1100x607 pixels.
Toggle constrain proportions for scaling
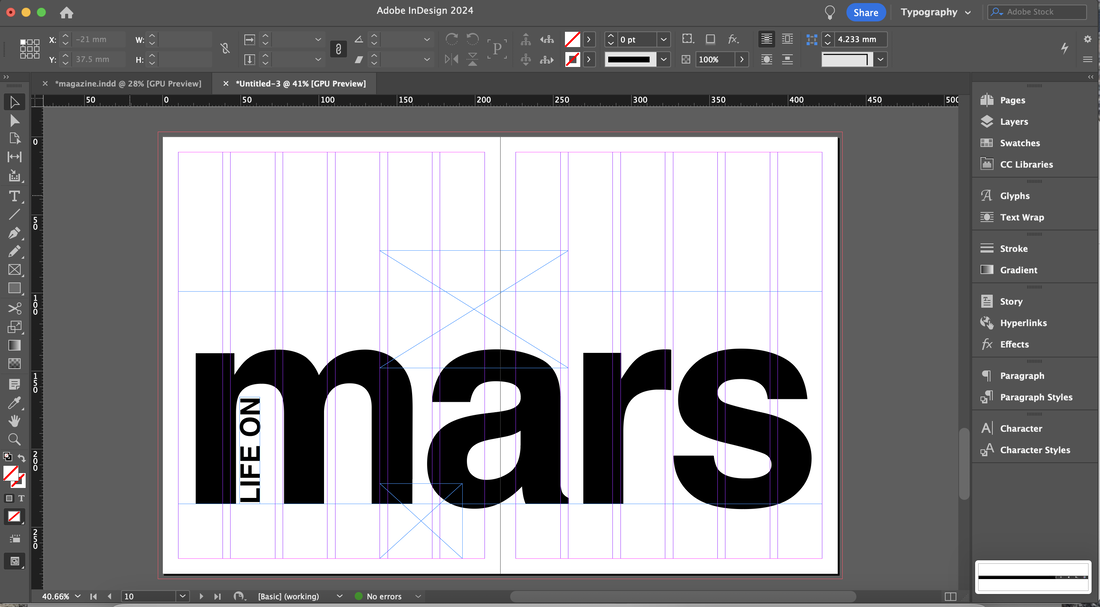point(337,48)
